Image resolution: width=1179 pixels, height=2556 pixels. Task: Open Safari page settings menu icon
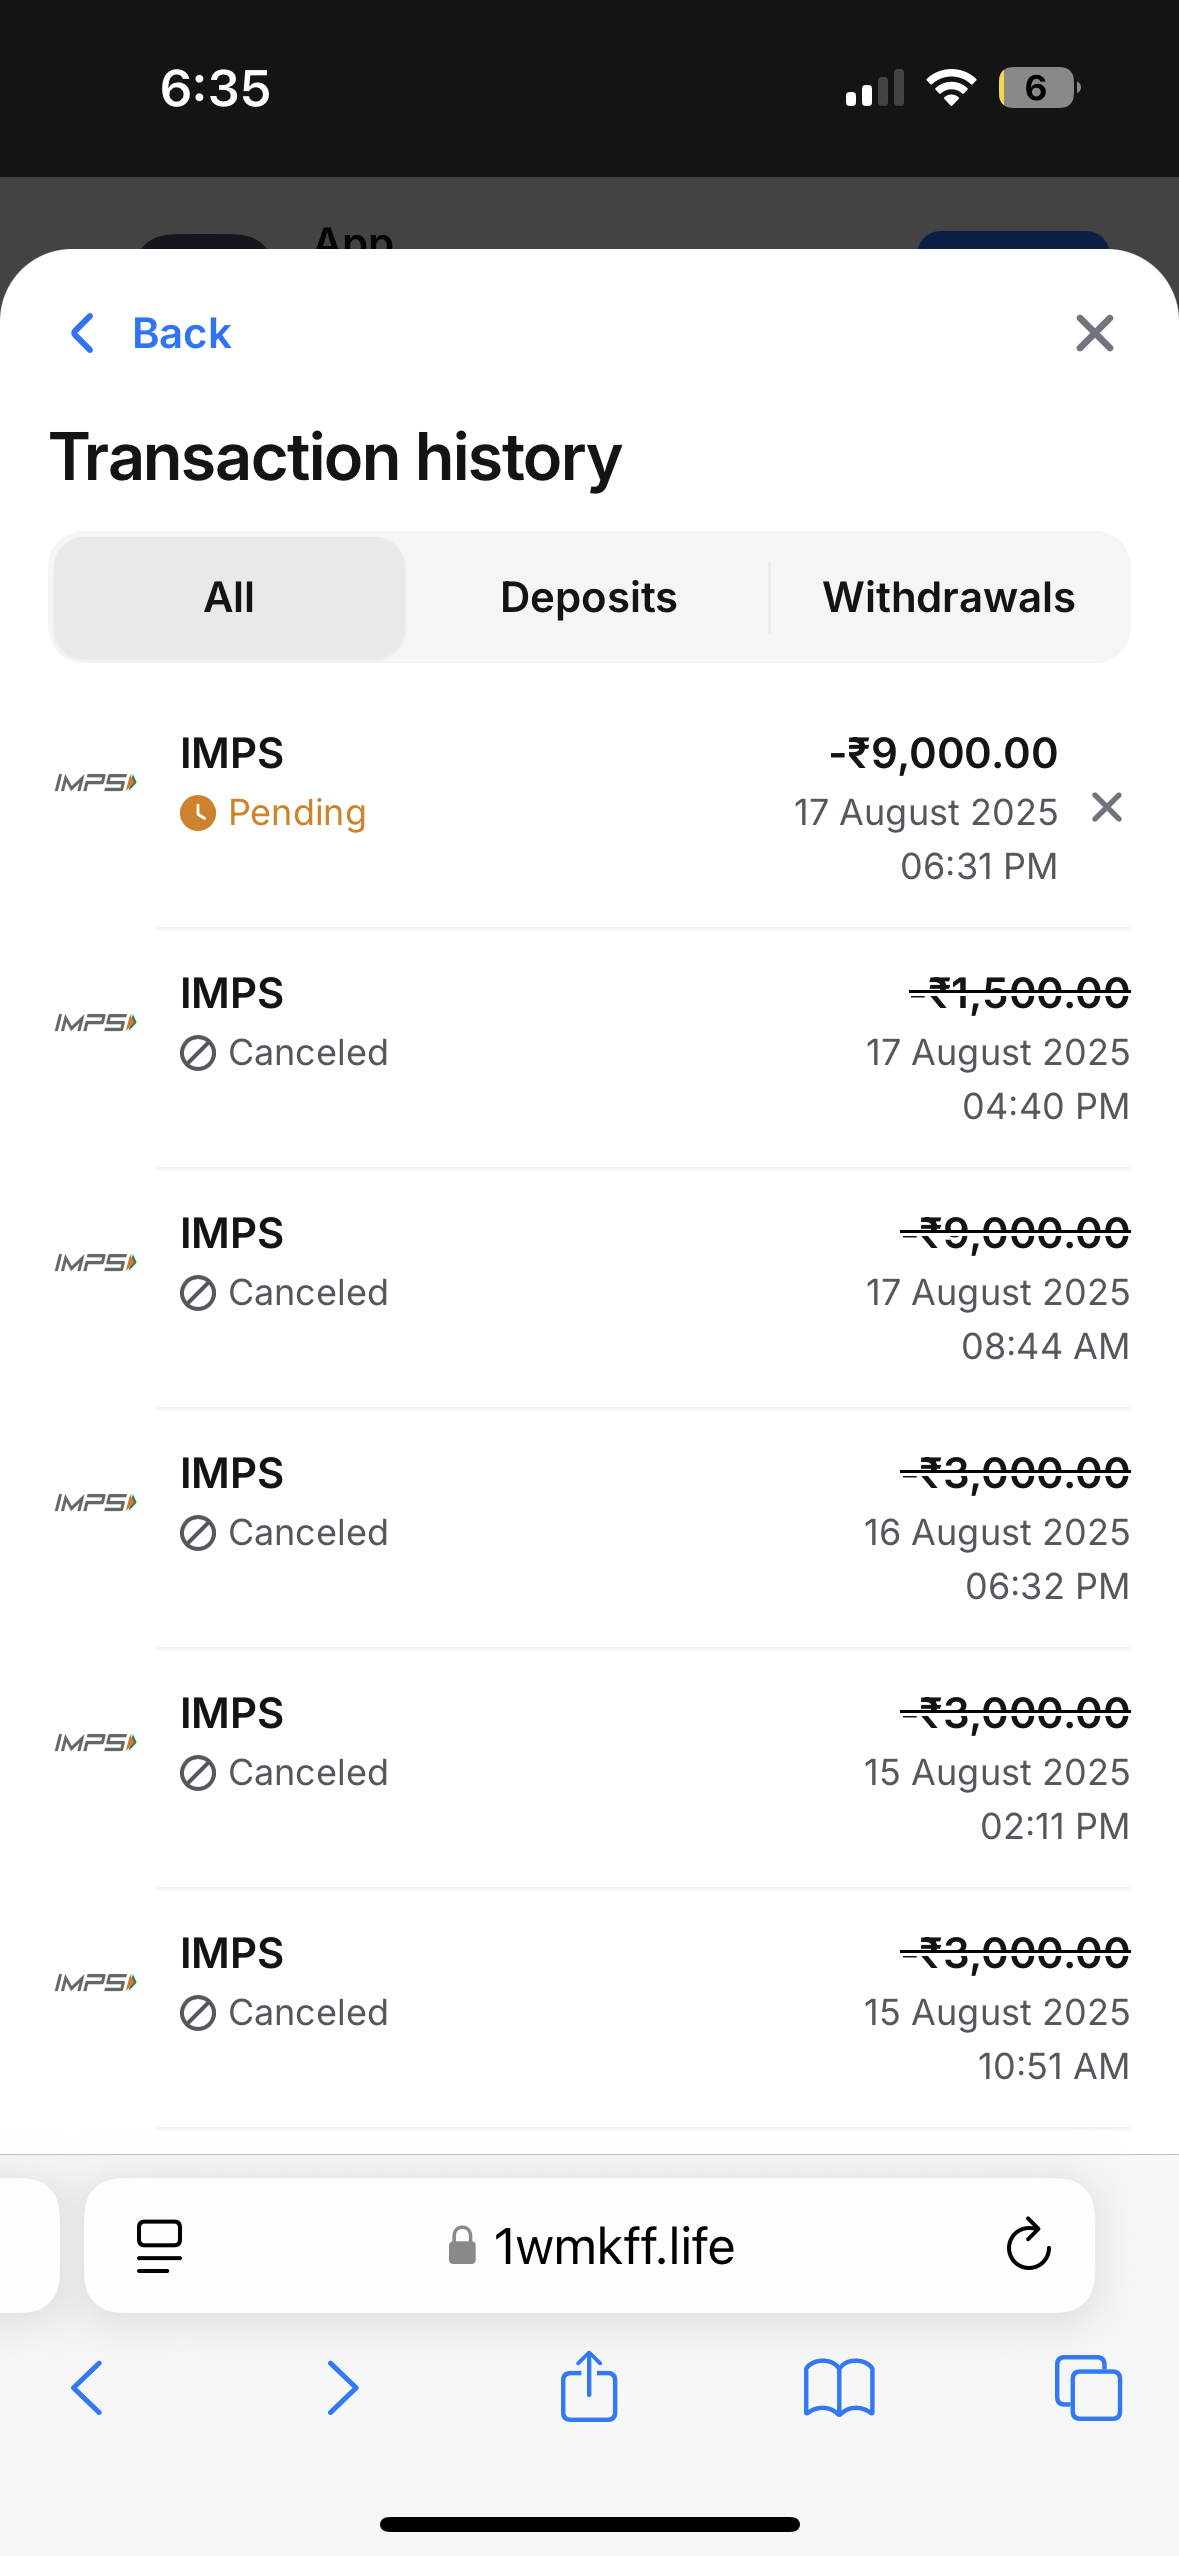(159, 2246)
